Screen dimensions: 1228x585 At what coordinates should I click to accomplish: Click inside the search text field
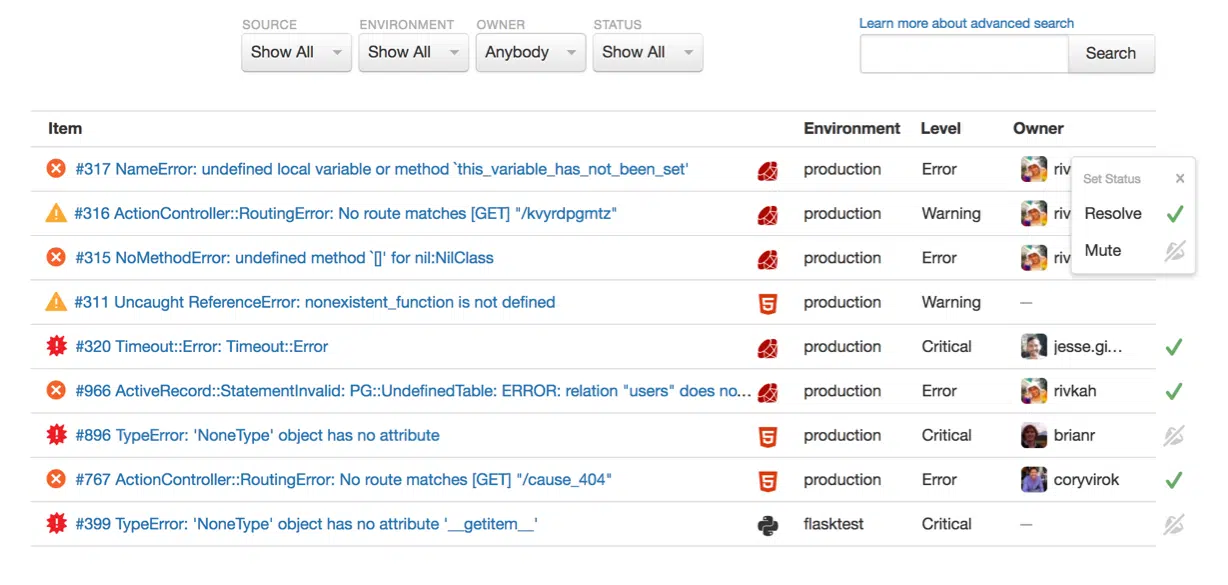[963, 53]
